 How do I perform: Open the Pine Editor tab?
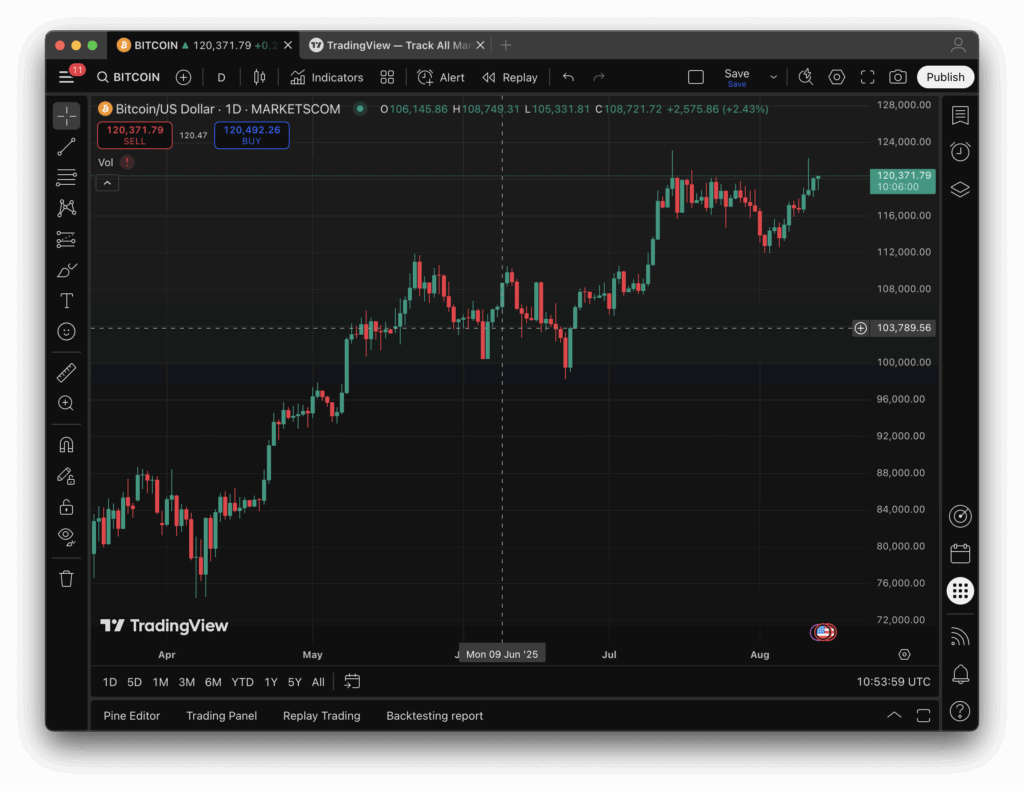(131, 716)
